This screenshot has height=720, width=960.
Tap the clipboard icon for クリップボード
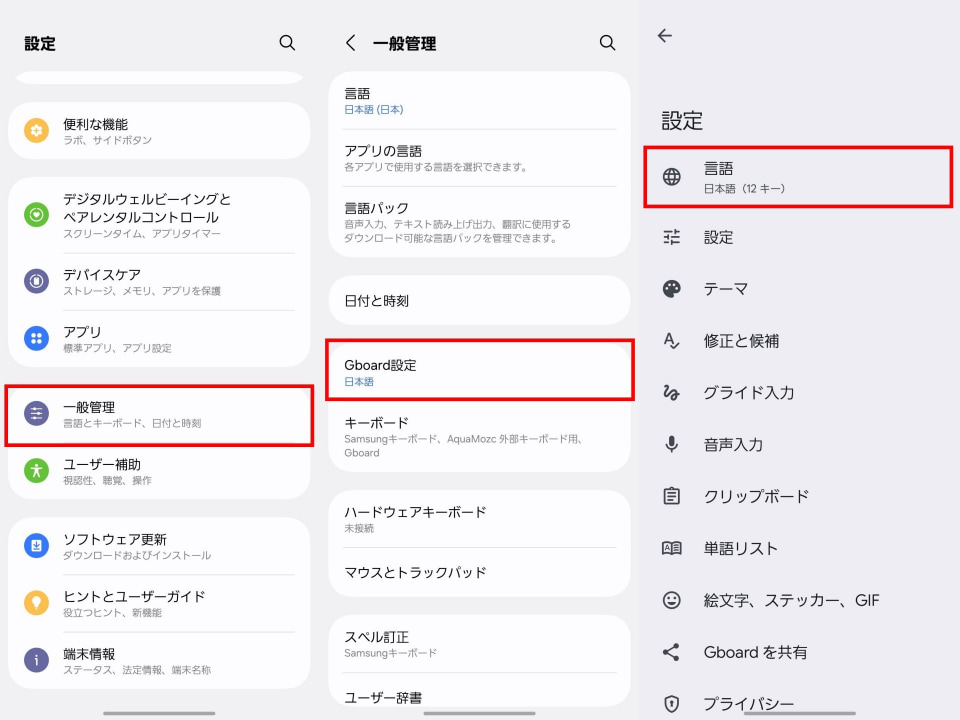point(672,496)
